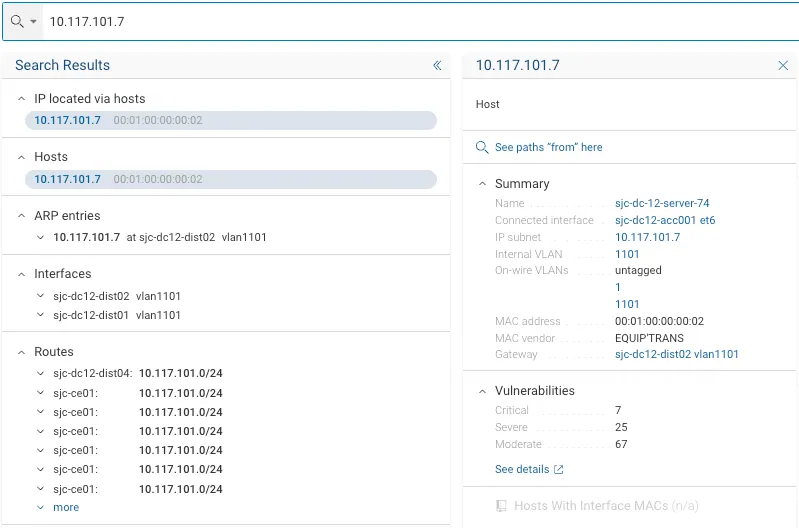Expand the sjc-dc12-dist04 route entry

tap(40, 374)
